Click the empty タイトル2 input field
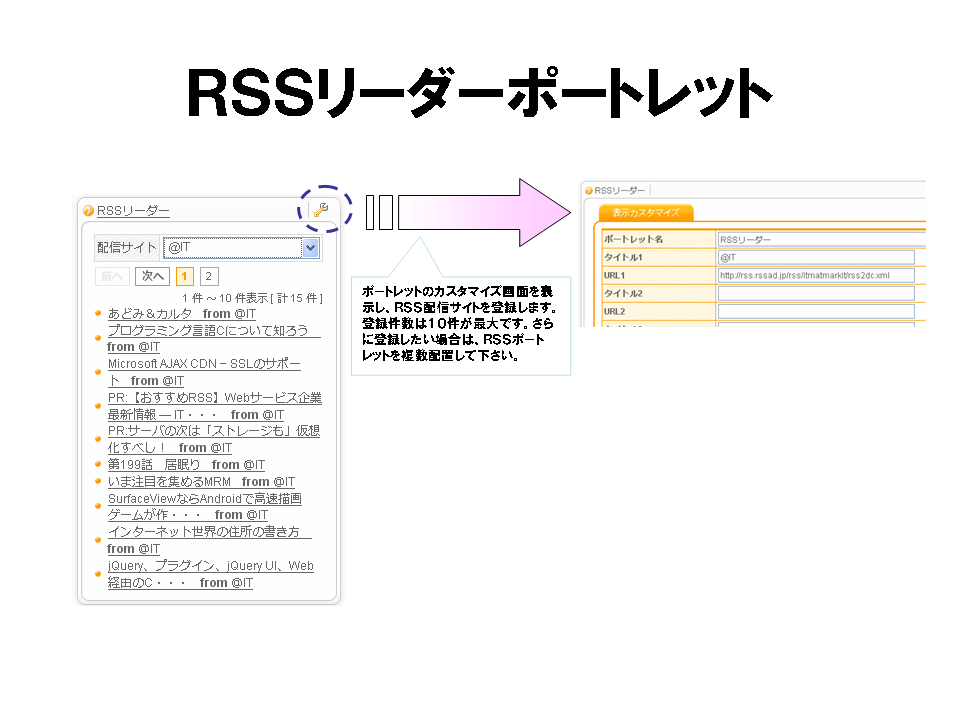Viewport: 960px width, 720px height. click(x=816, y=293)
